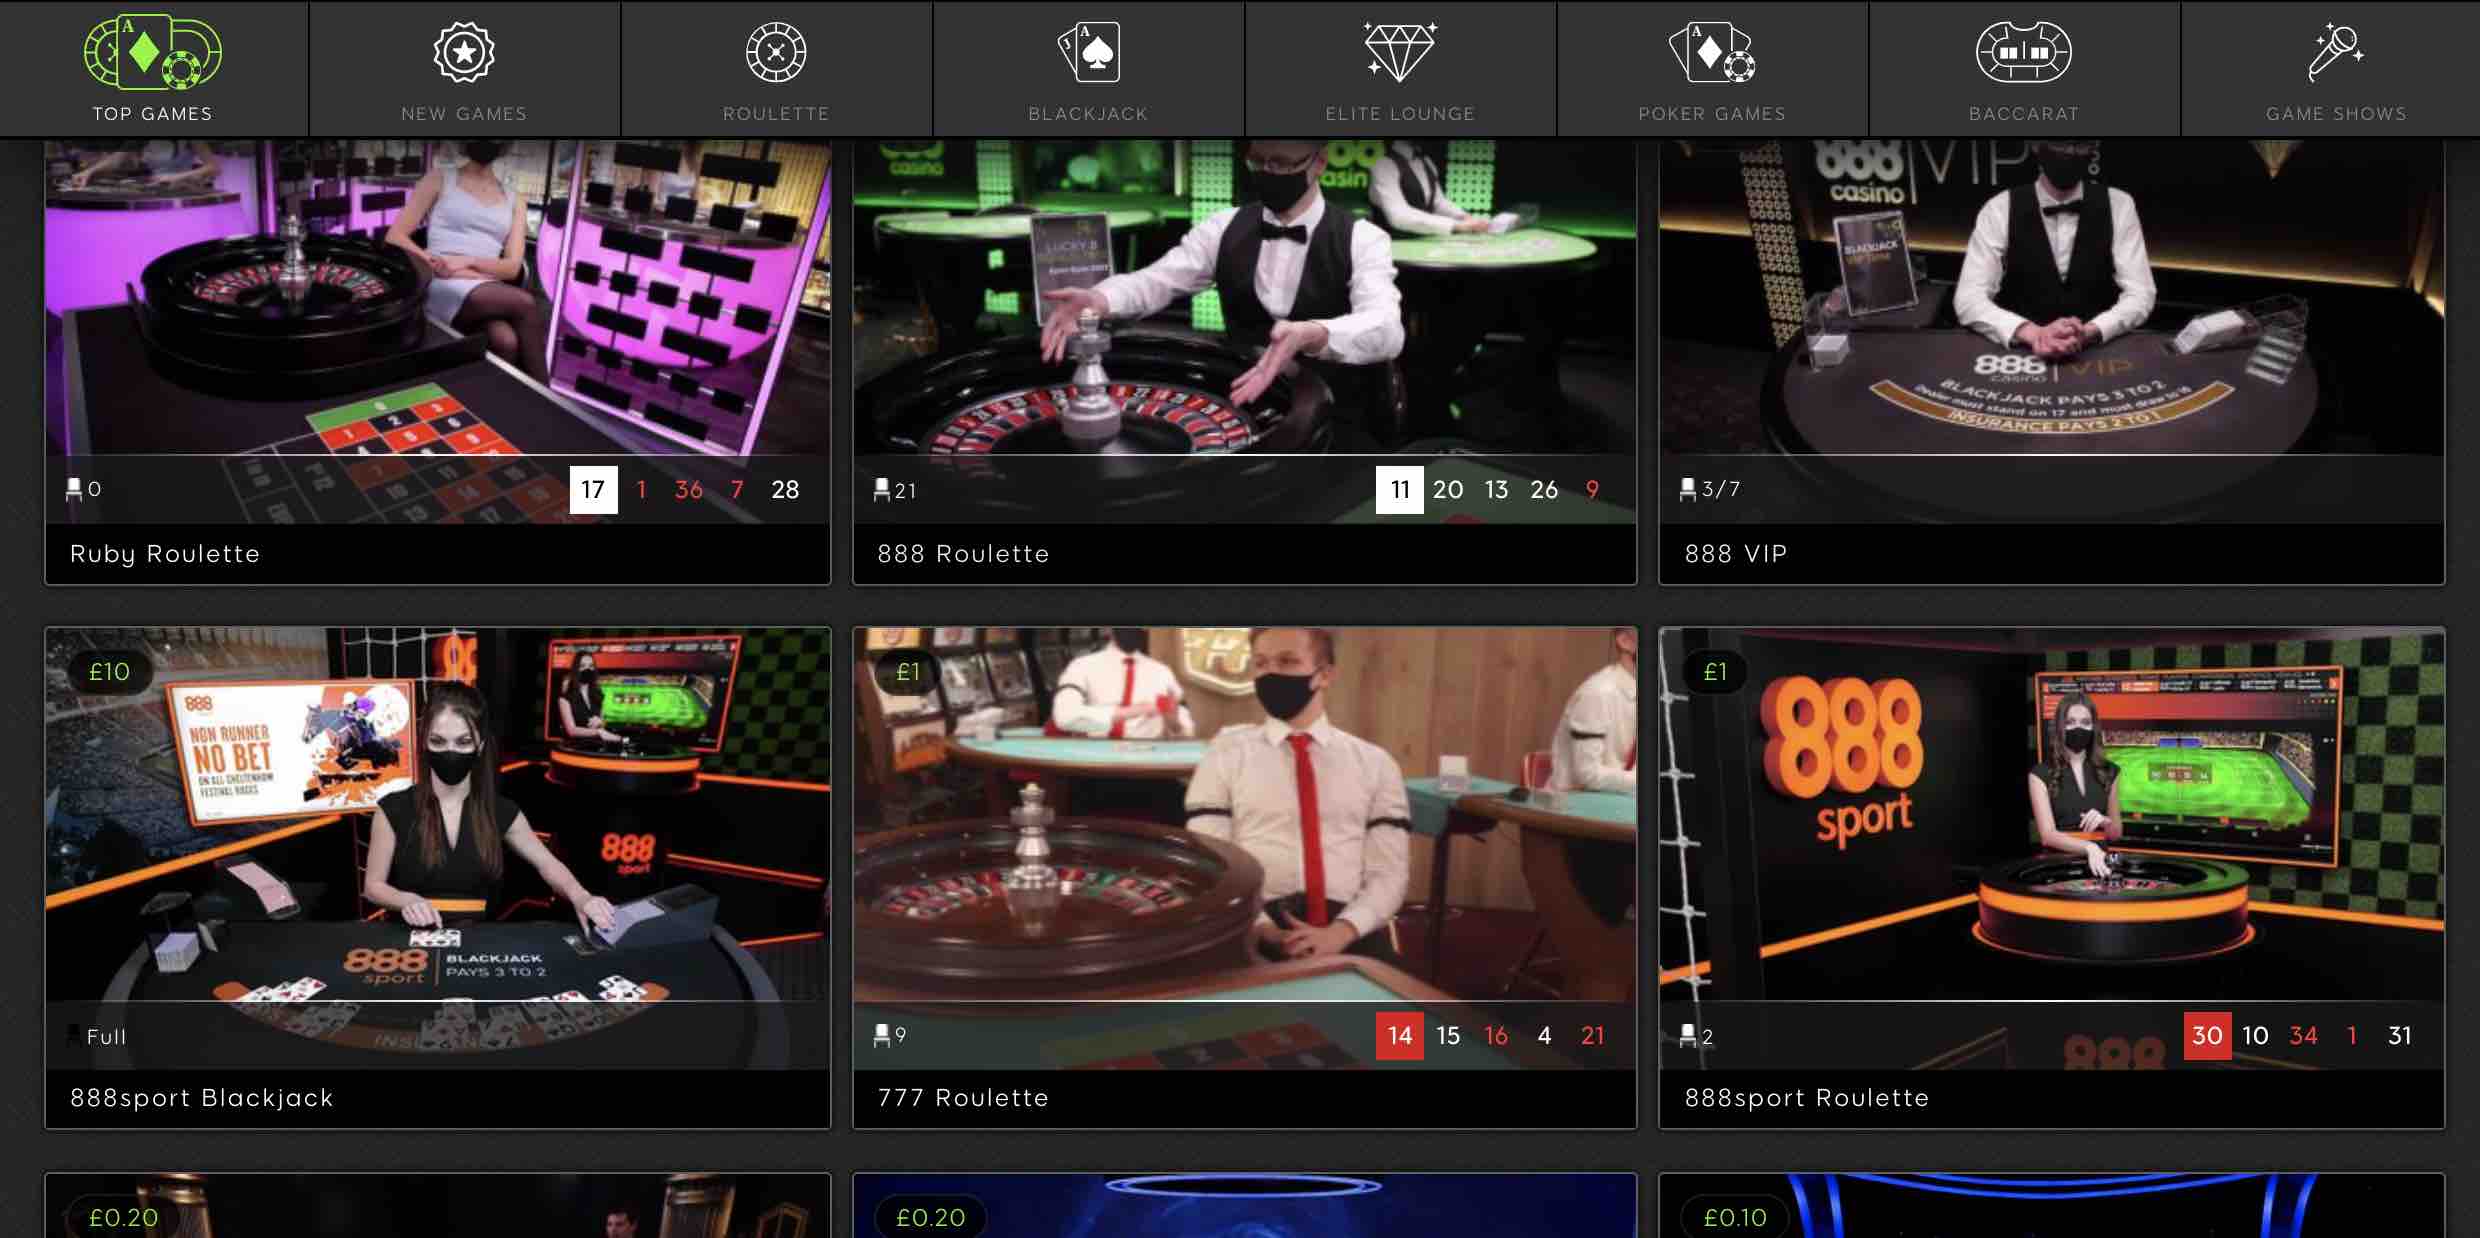Open the Ruby Roulette game title
The width and height of the screenshot is (2480, 1238).
click(165, 554)
